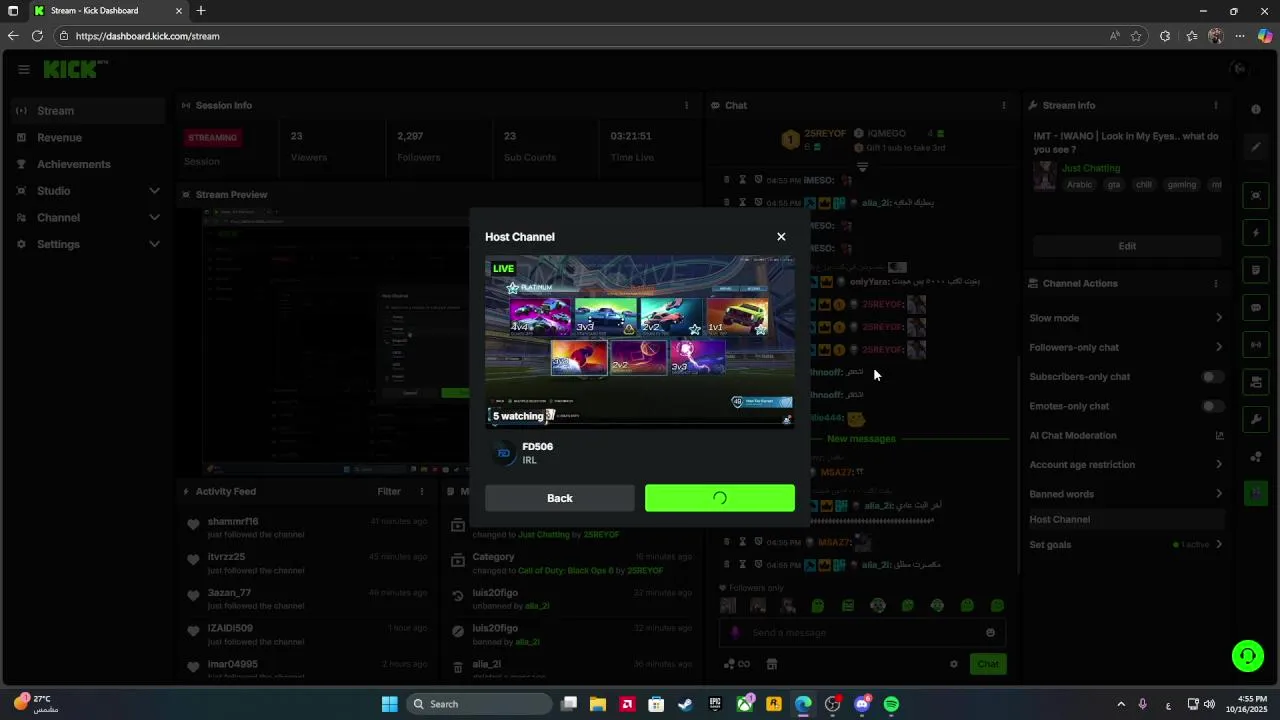Click the pencil edit icon in right rail

click(x=1256, y=147)
